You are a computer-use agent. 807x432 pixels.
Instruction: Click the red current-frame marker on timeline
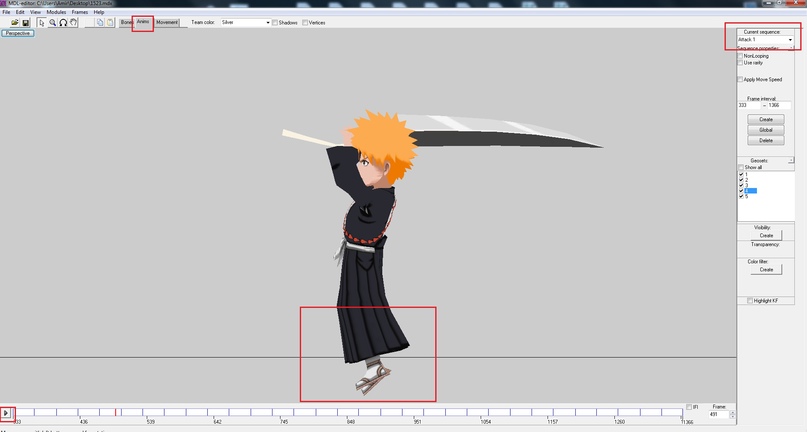(x=115, y=412)
